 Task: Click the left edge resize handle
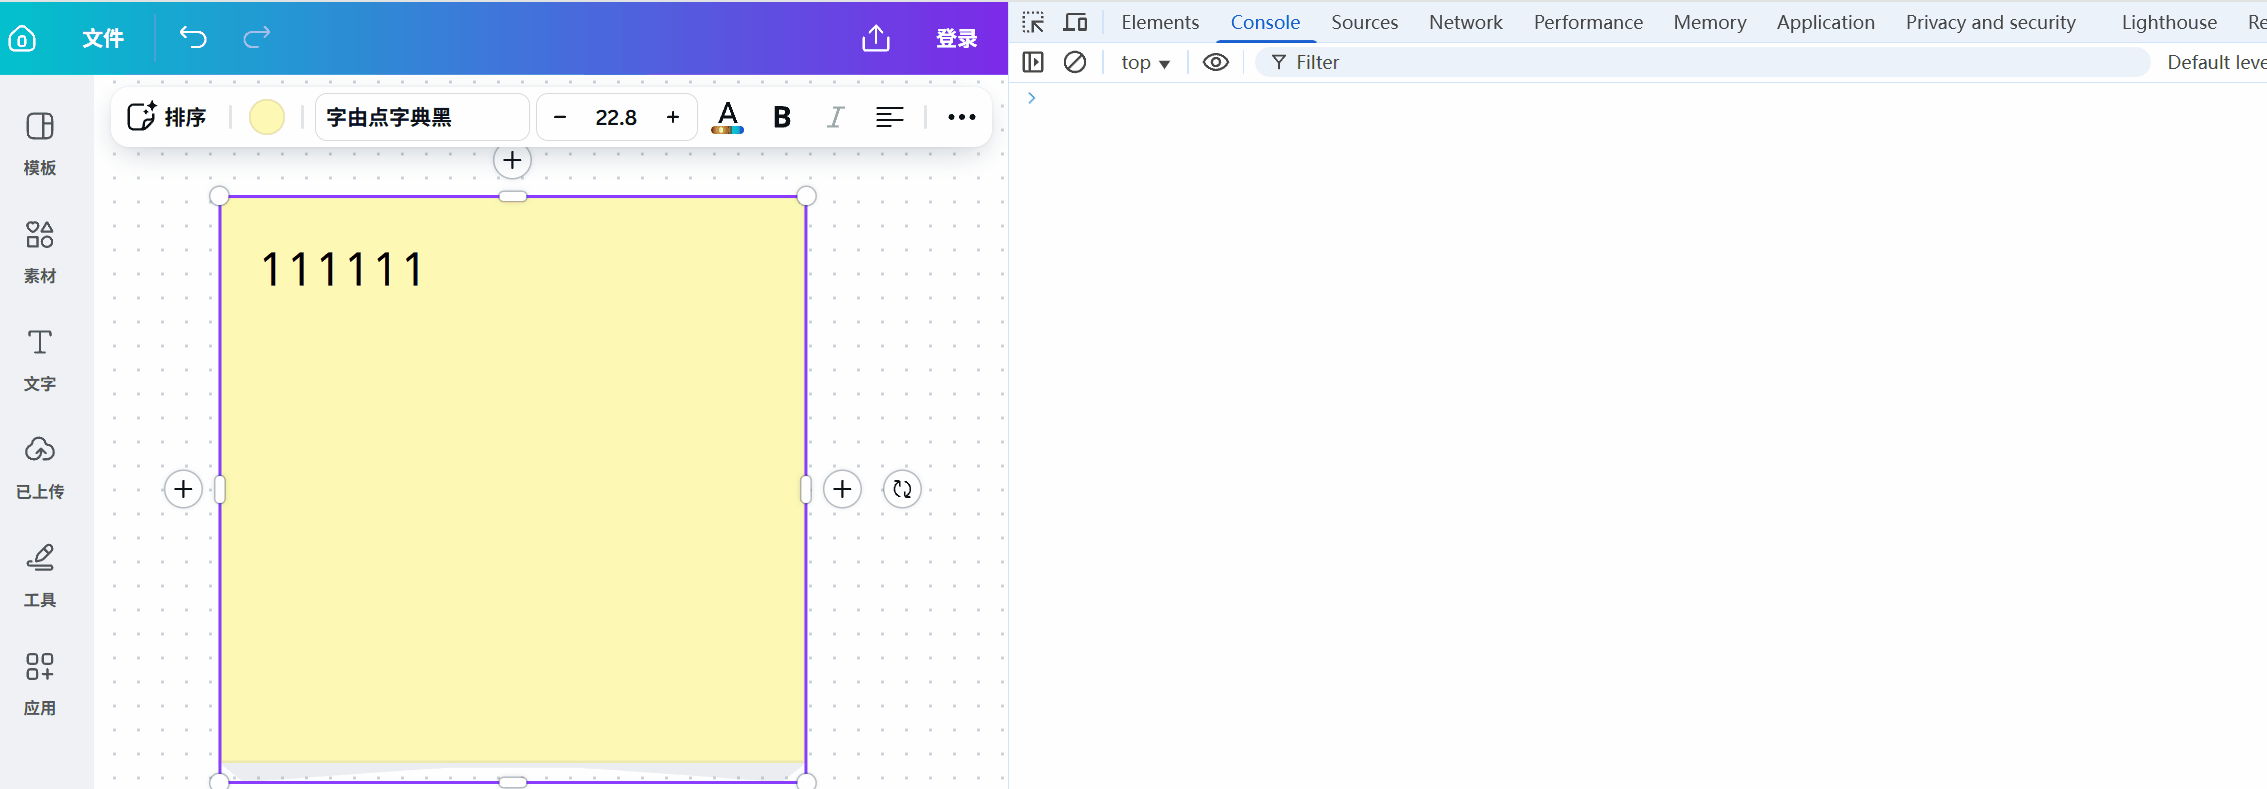click(x=220, y=489)
